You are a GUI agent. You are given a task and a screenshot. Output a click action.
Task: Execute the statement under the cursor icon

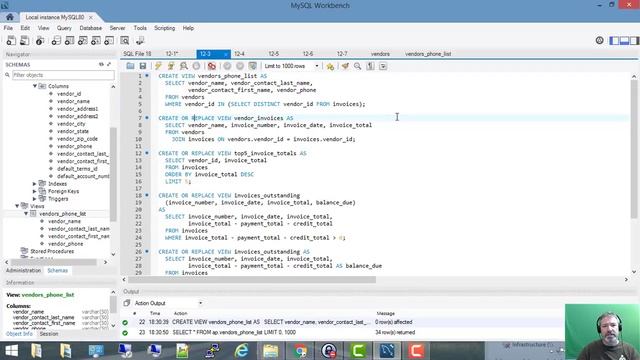171,66
